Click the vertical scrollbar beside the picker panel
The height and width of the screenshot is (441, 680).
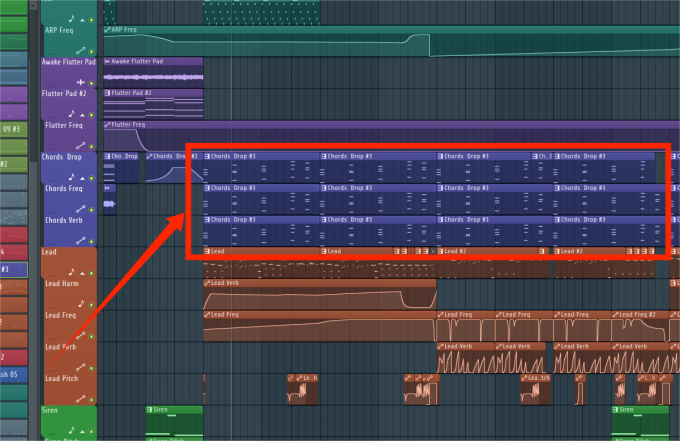(33, 220)
